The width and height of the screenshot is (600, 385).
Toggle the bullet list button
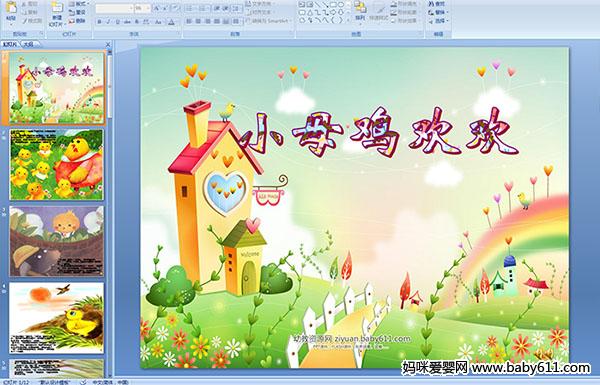tap(191, 8)
